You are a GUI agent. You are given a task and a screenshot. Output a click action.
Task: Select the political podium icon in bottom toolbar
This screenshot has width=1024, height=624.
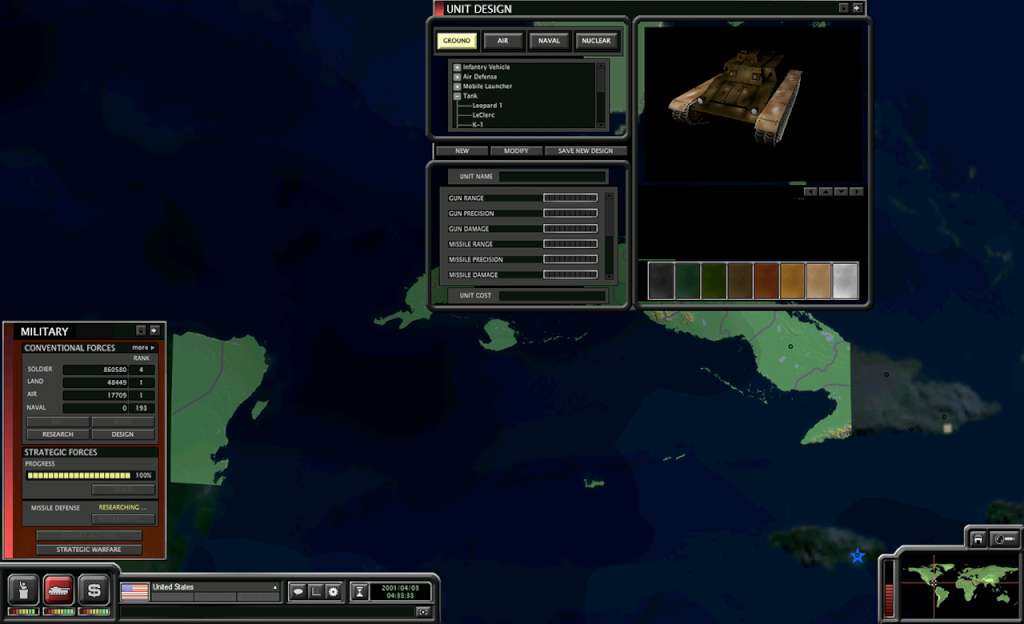[24, 589]
